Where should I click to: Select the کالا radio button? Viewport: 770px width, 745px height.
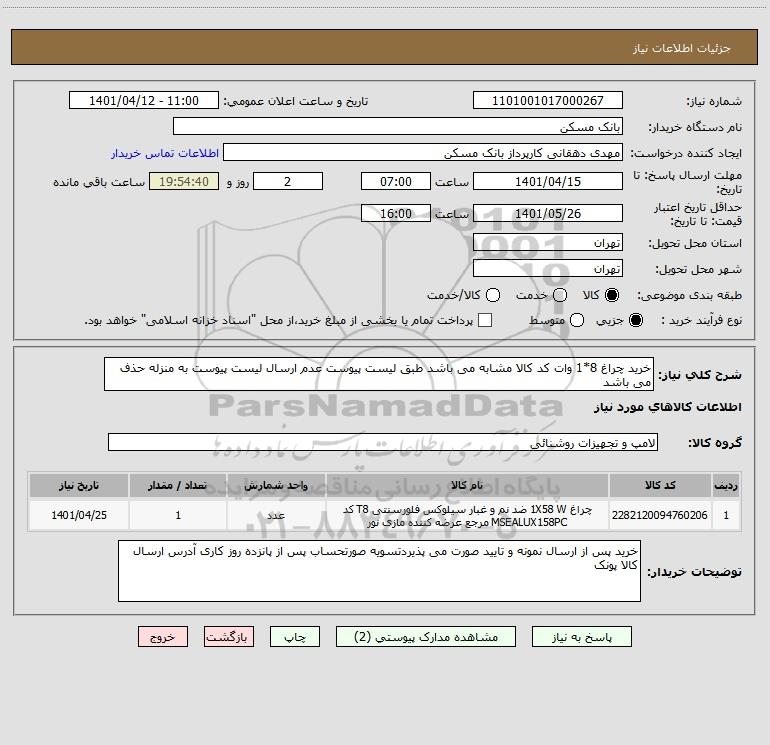click(612, 295)
